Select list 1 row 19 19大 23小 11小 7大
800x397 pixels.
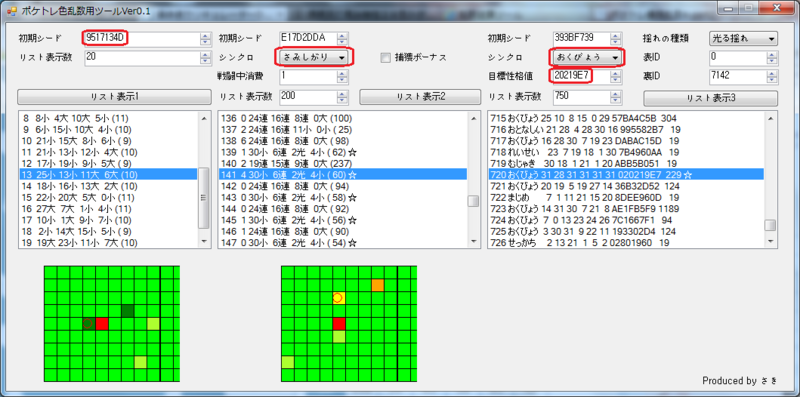108,242
